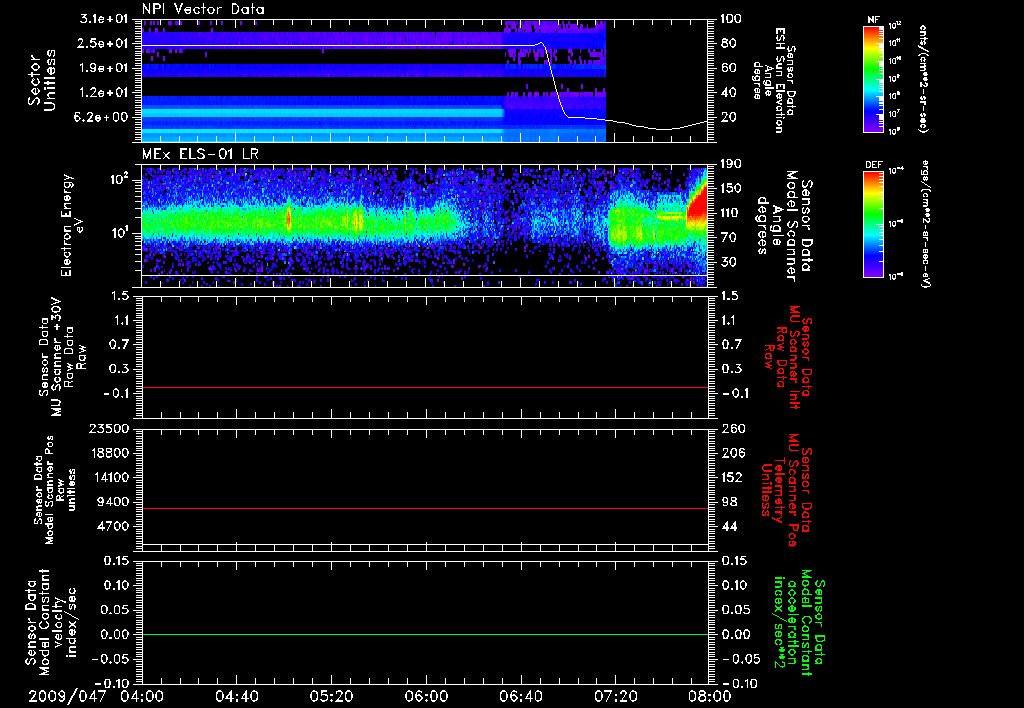1024x708 pixels.
Task: Click the "cnts/(cm**2-sr-sec)" units label
Action: click(923, 79)
